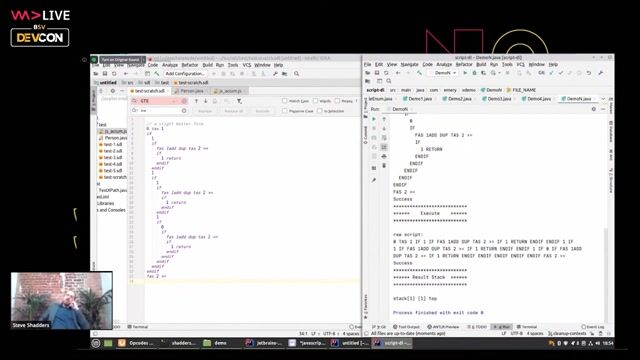Open Run panel gear settings
This screenshot has width=640, height=360.
click(593, 109)
